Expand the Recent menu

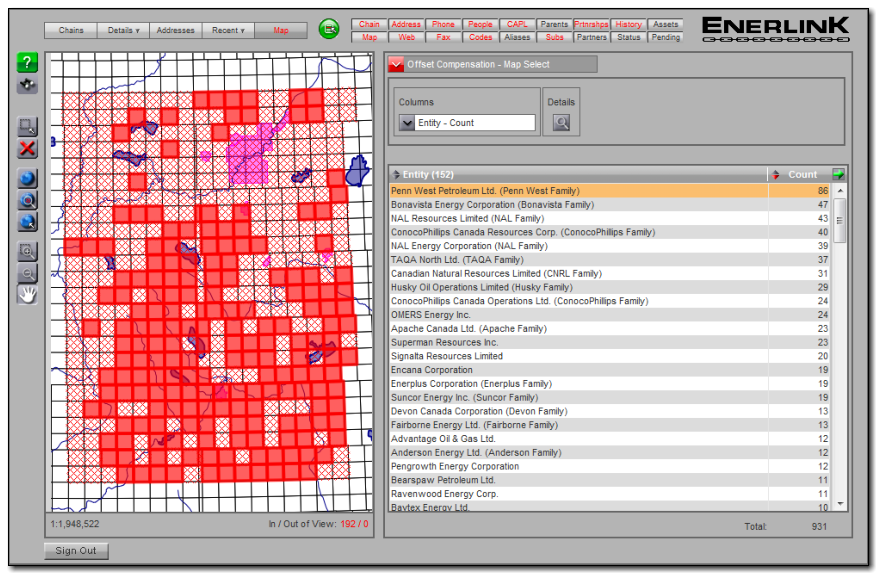coord(228,30)
